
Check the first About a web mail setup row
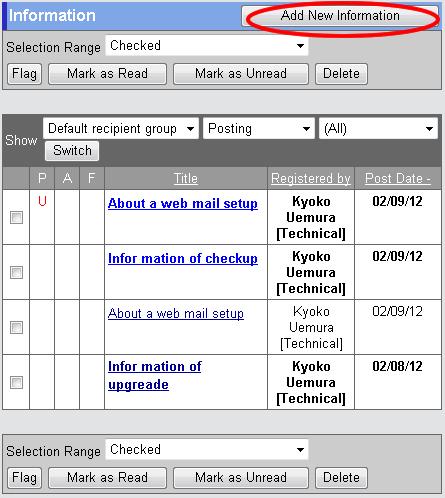click(x=16, y=217)
